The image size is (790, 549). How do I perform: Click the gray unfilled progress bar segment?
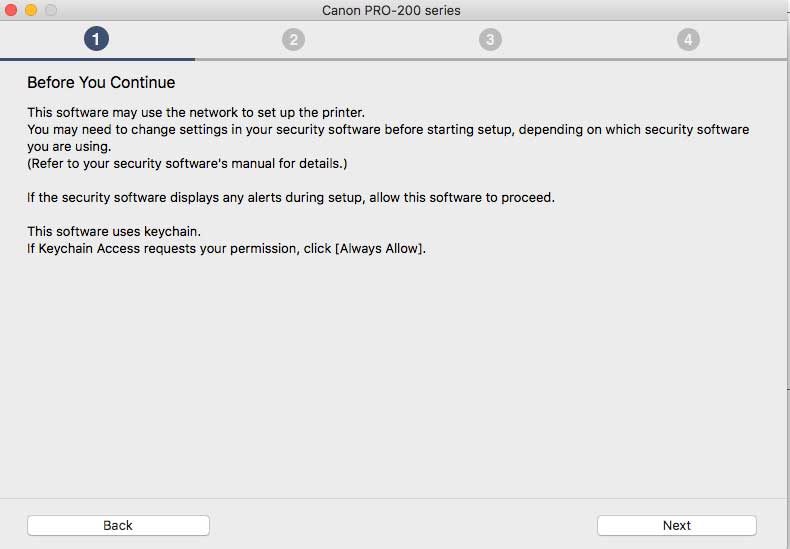[491, 59]
